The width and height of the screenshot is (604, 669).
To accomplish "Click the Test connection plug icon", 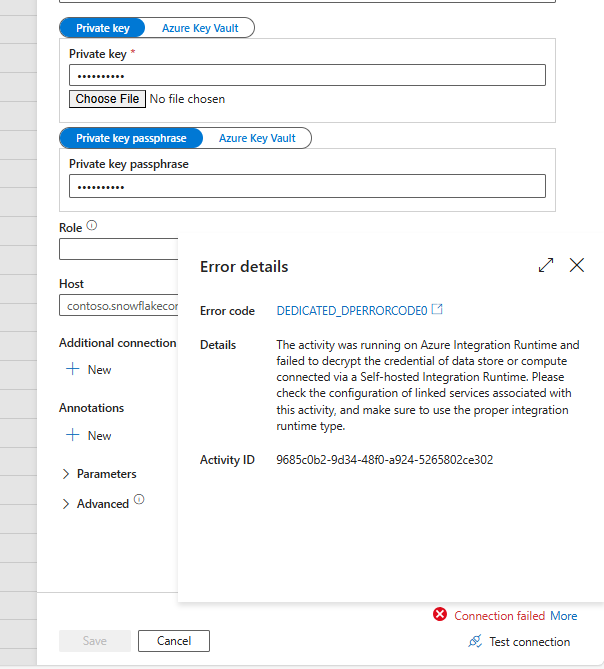I will pos(475,641).
